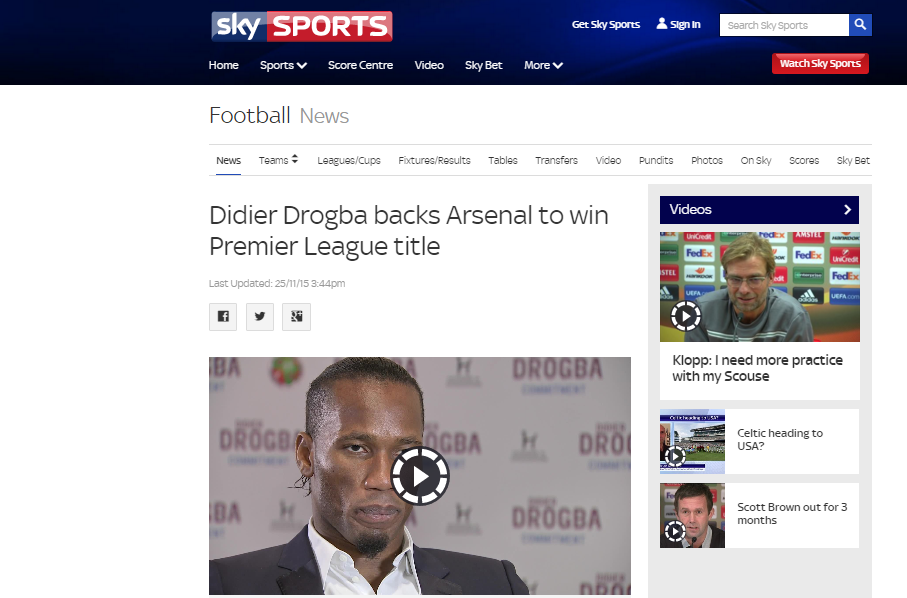907x598 pixels.
Task: Share the article on Google Plus
Action: (x=296, y=316)
